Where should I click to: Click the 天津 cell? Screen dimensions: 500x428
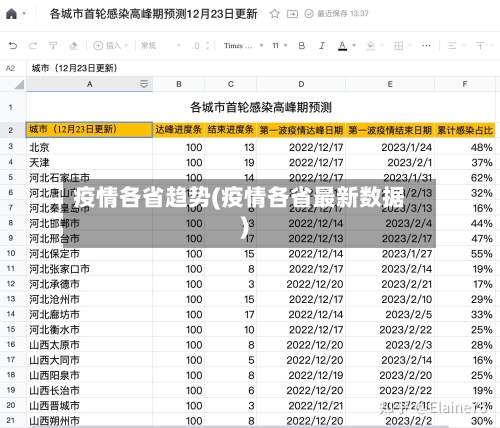point(89,162)
